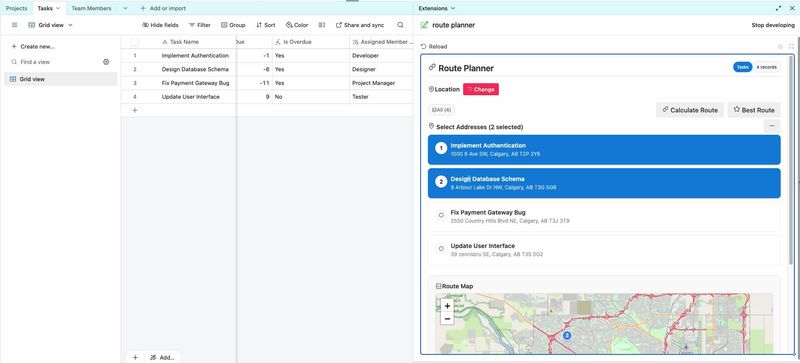Click the 'Tester' assigned member cell
800x363 pixels.
coord(381,97)
